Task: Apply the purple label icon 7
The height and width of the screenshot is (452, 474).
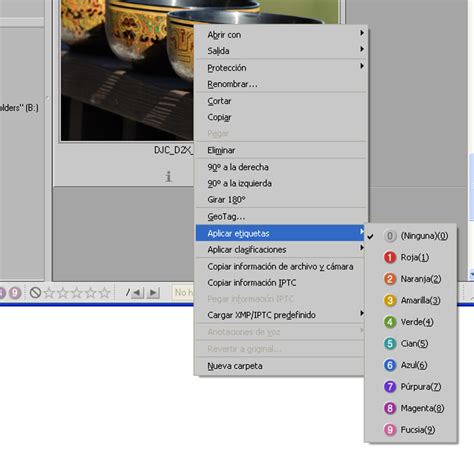Action: pyautogui.click(x=390, y=387)
